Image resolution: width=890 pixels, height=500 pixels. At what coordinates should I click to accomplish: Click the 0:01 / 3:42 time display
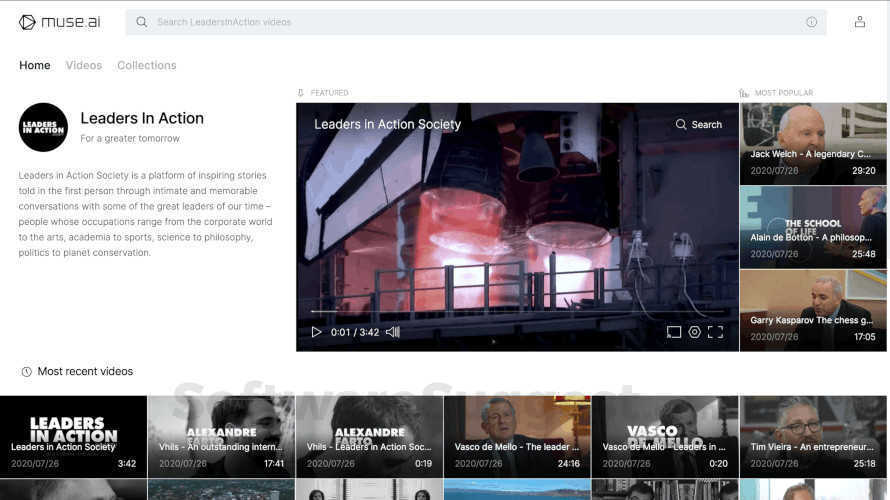tap(355, 332)
